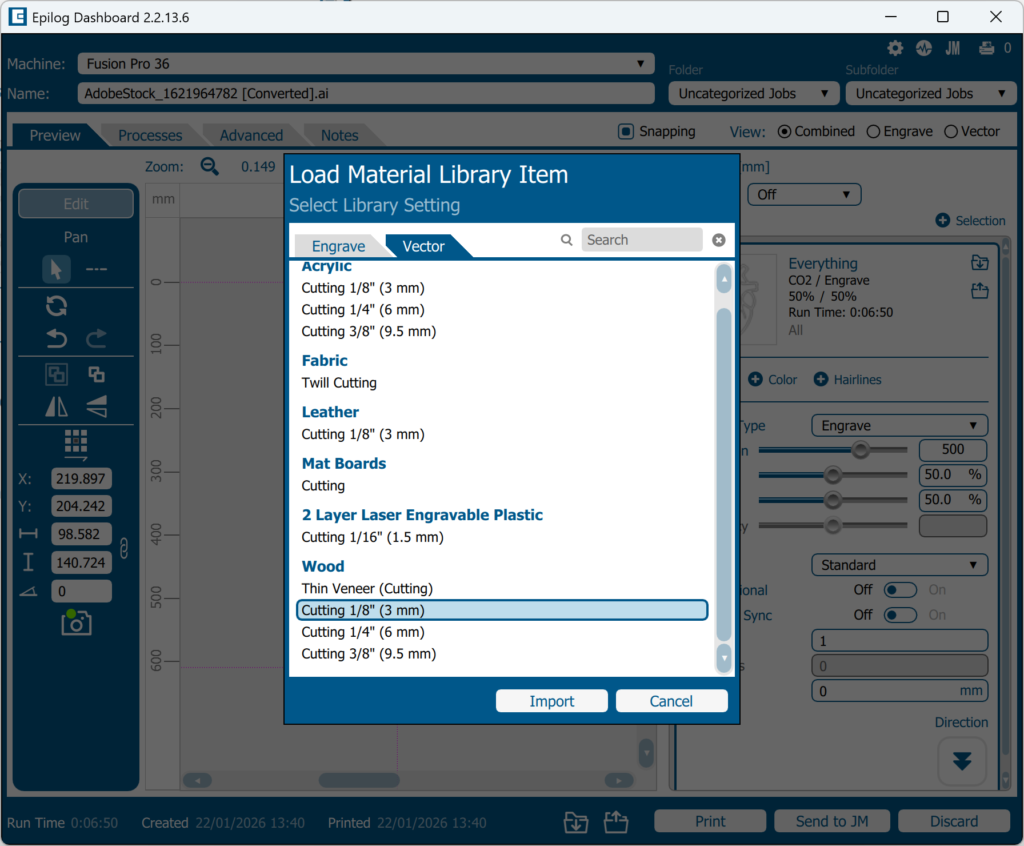Click the Discard button

pyautogui.click(x=953, y=821)
